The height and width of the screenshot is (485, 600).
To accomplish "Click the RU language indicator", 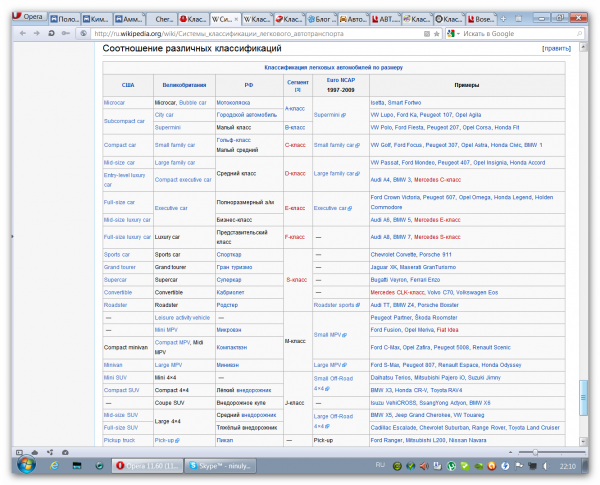I will [x=380, y=465].
